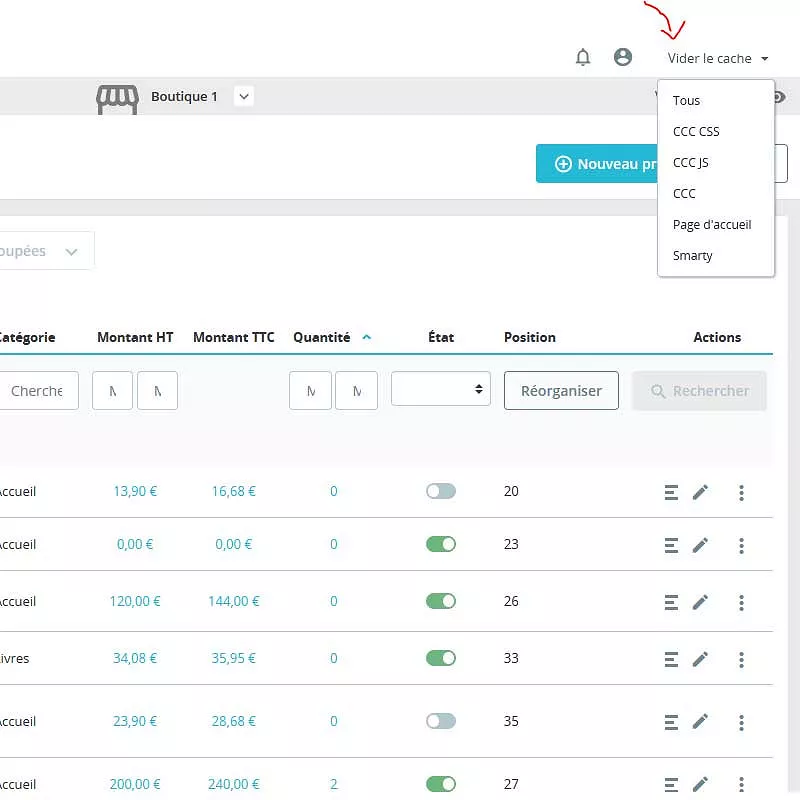This screenshot has width=800, height=800.
Task: Open the État filter select box
Action: pos(441,389)
